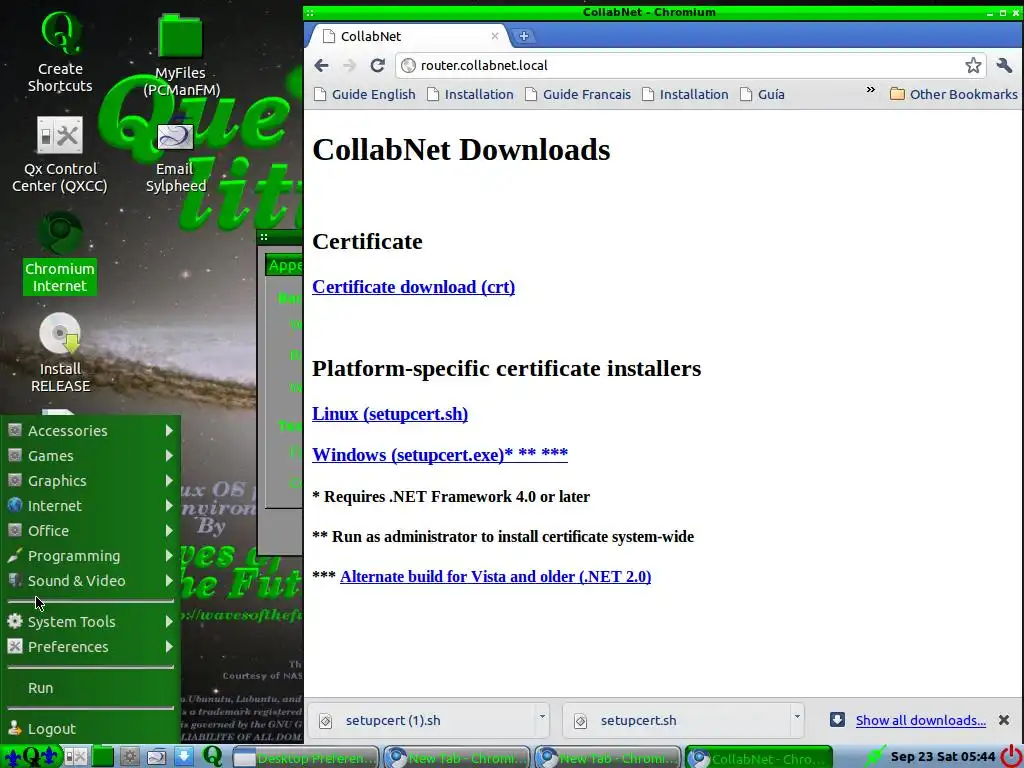Screen dimensions: 1024x768
Task: Go back using the browser back arrow
Action: (321, 65)
